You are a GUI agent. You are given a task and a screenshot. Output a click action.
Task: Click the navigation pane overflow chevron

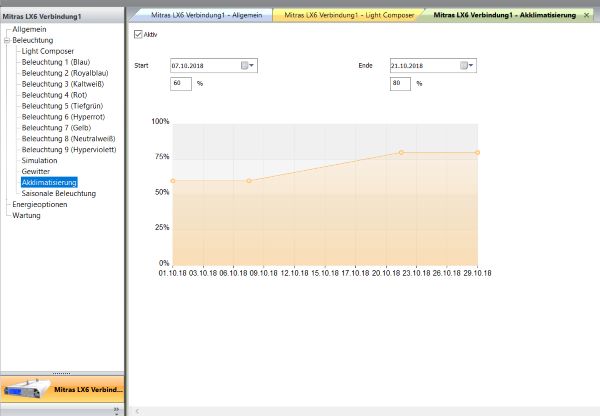coord(115,409)
